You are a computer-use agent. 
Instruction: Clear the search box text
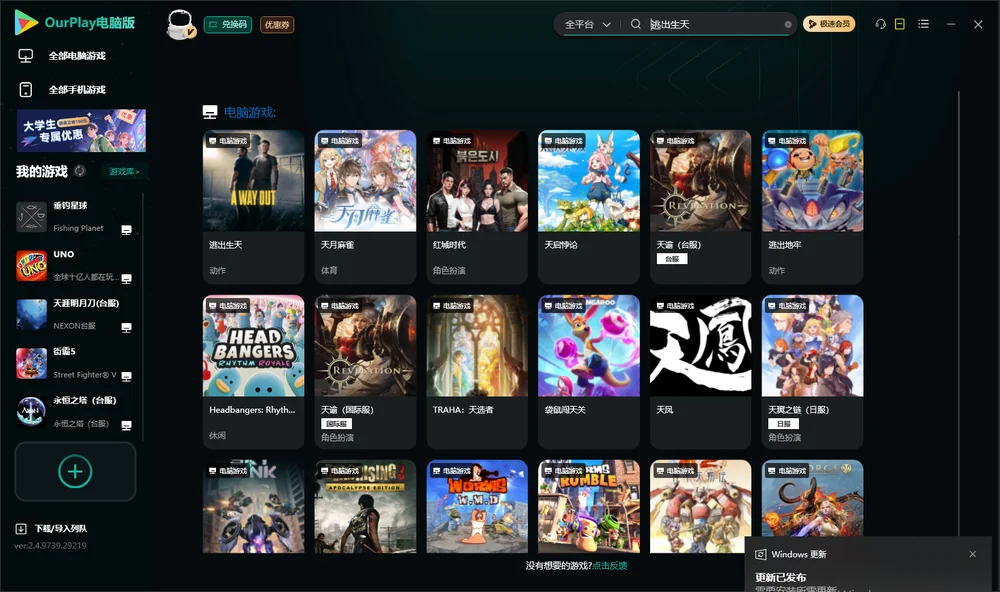(788, 24)
